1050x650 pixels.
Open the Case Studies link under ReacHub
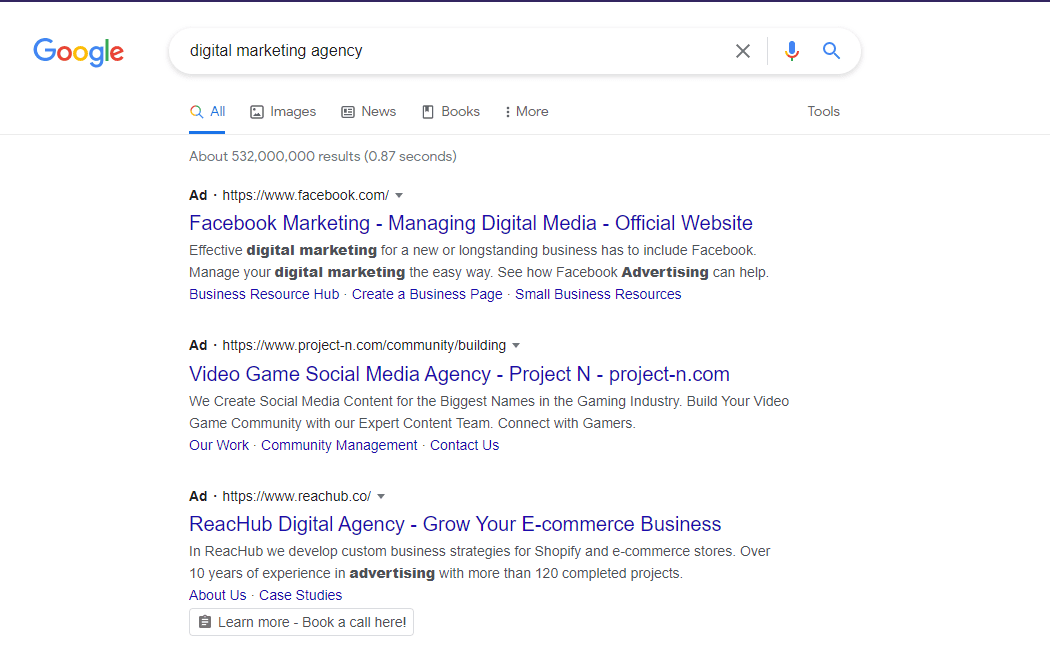click(300, 594)
